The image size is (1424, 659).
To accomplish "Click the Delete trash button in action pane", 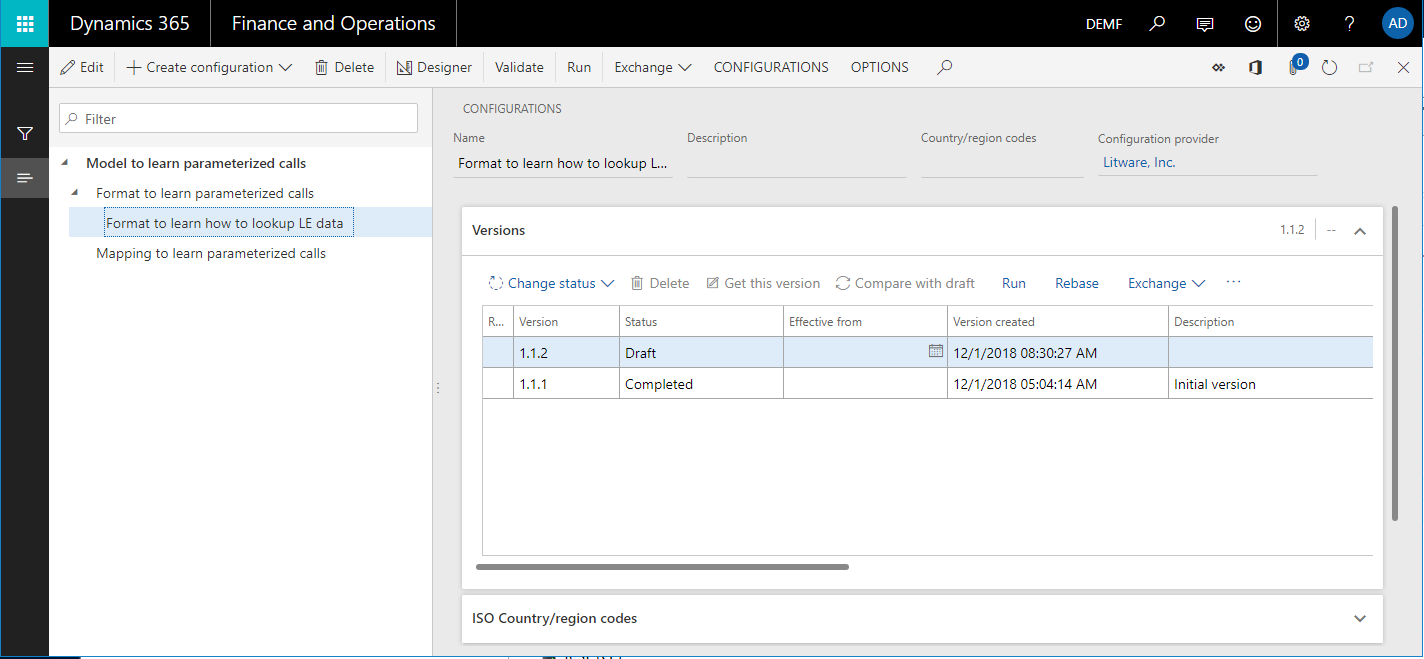I will coord(344,67).
